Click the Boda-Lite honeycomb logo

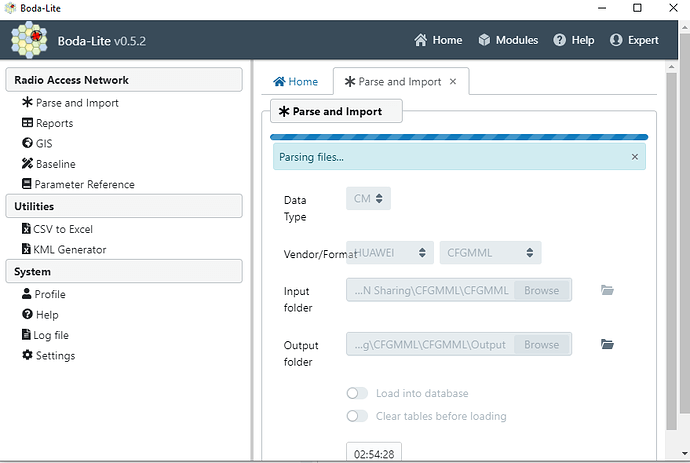pos(29,40)
